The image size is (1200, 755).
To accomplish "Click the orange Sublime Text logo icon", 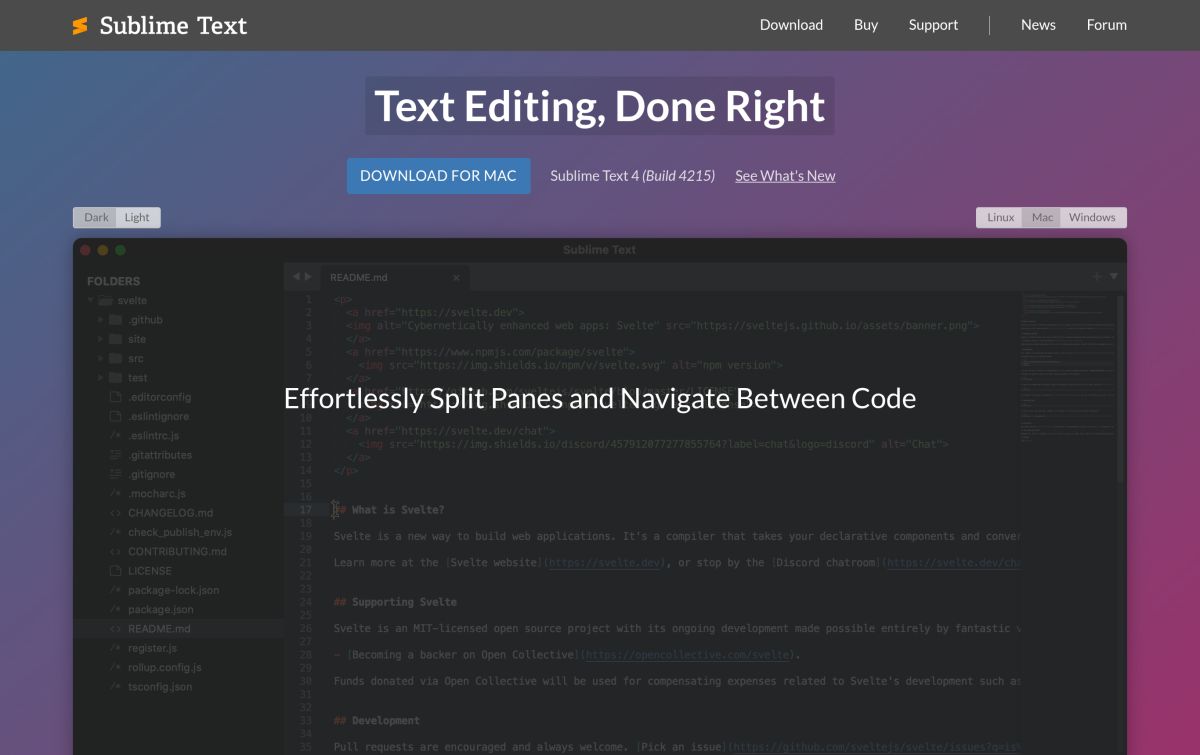I will [80, 26].
